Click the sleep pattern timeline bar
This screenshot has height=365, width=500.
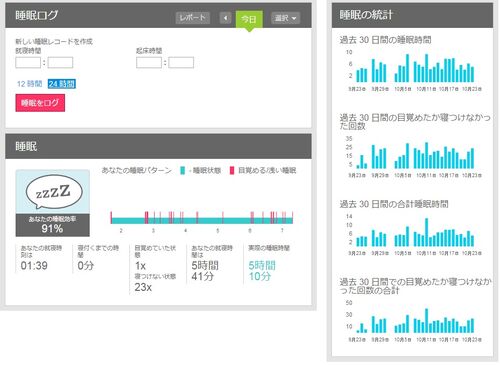(202, 218)
